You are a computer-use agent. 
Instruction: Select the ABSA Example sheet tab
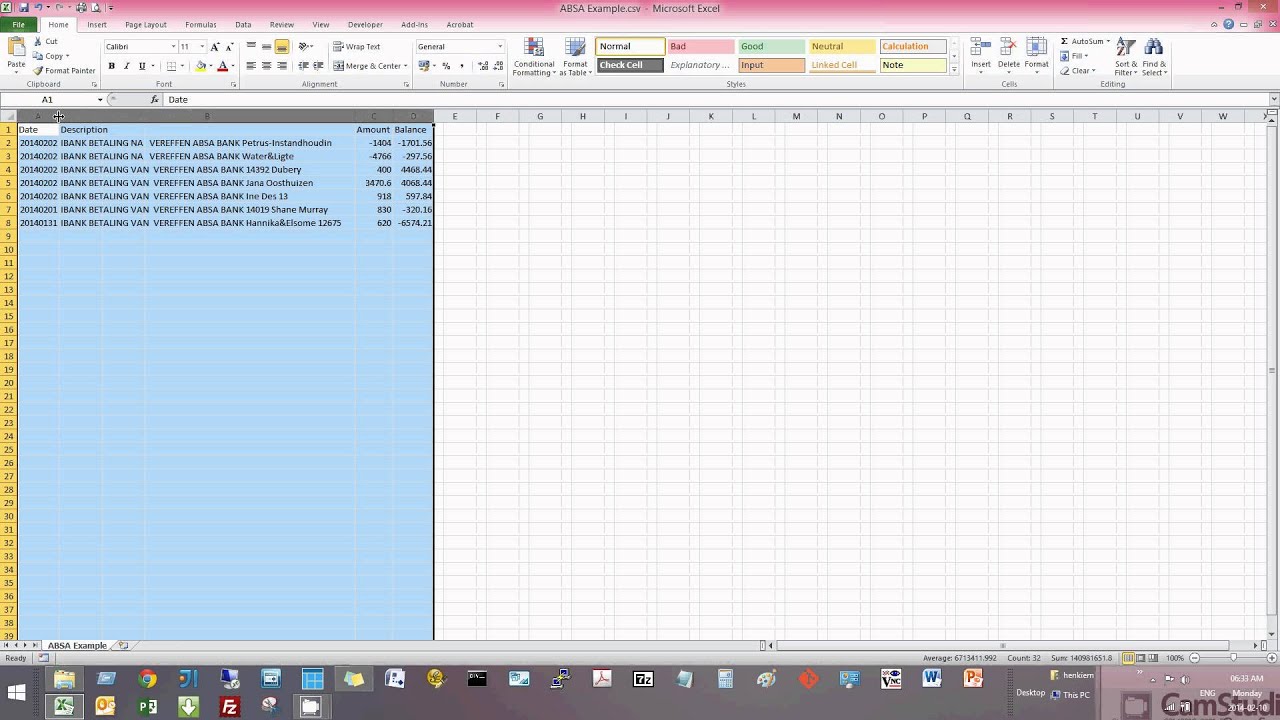77,646
